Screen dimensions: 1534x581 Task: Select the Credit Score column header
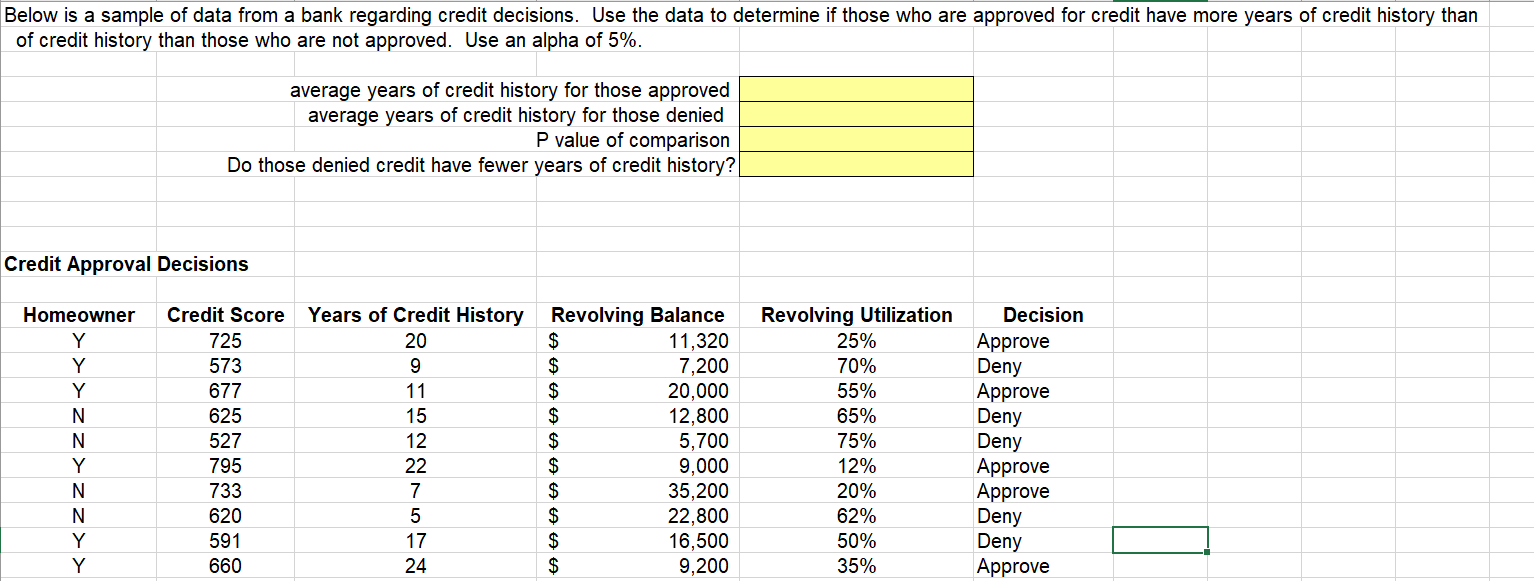pyautogui.click(x=226, y=315)
